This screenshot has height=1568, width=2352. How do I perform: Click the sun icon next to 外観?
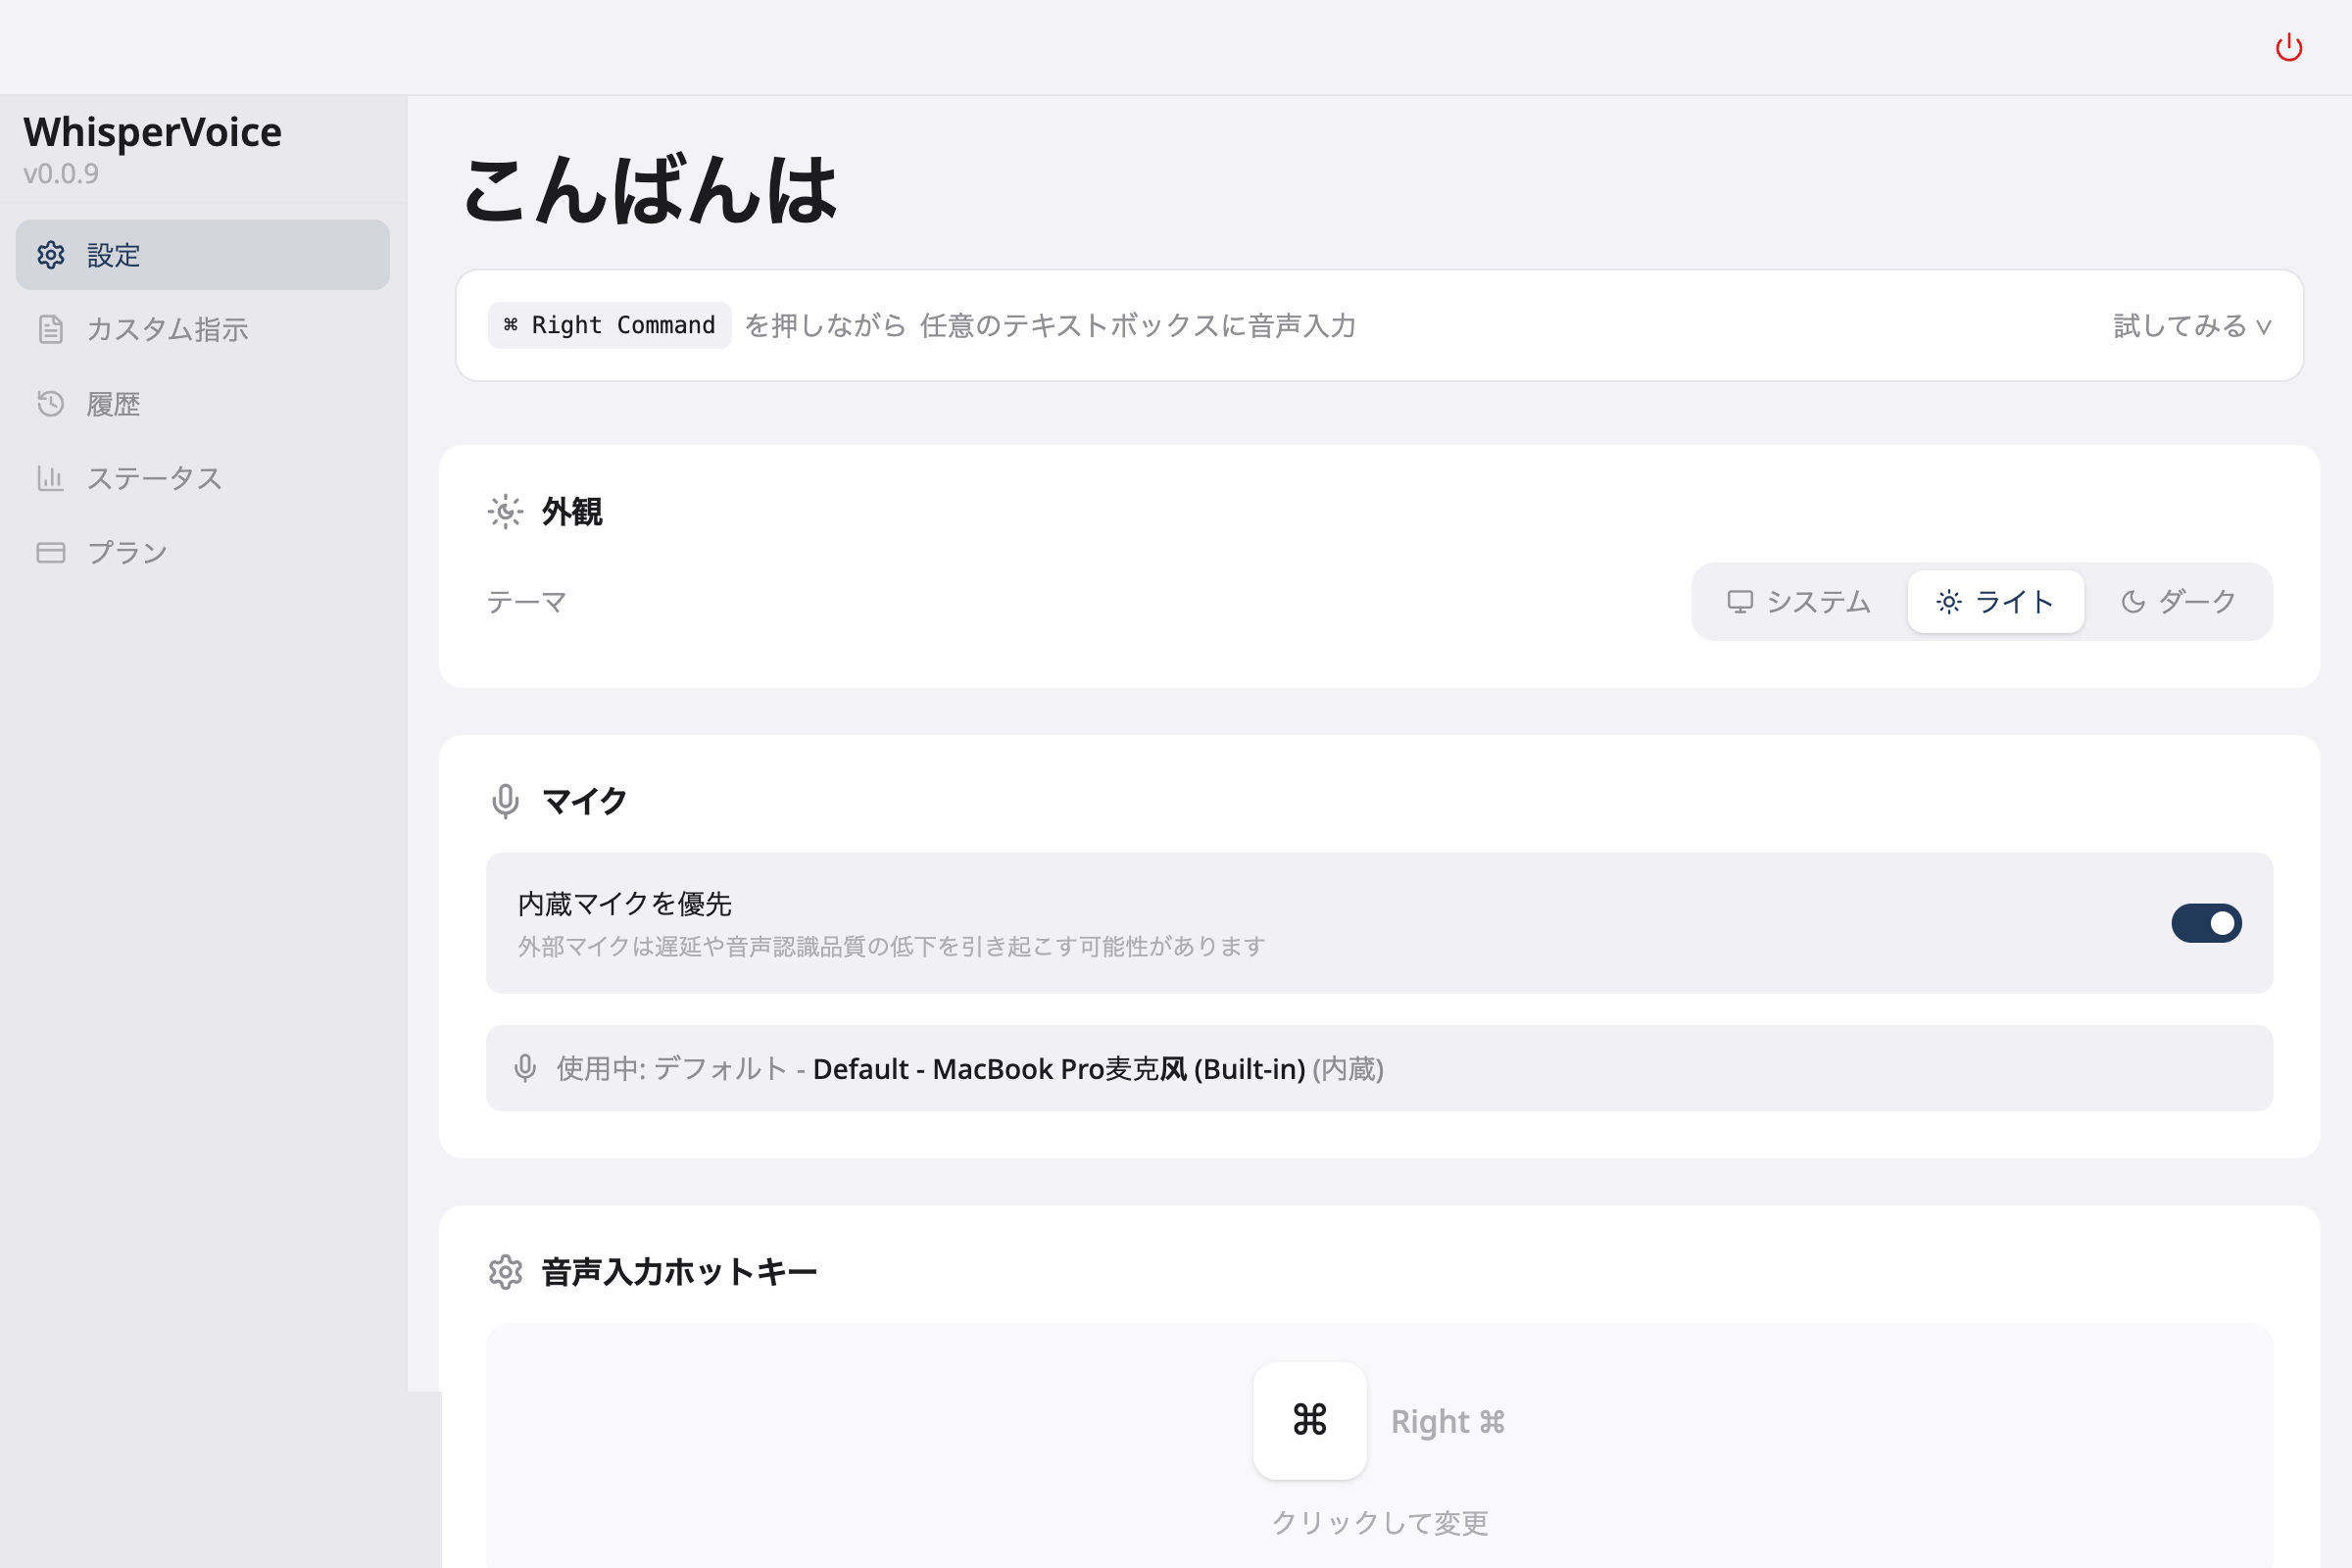pos(505,511)
